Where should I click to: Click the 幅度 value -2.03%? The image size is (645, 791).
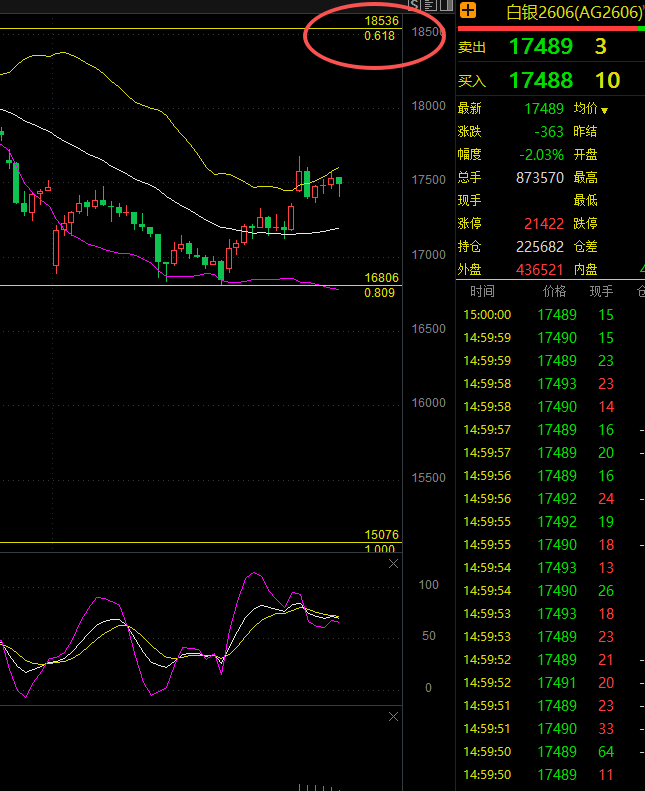542,154
